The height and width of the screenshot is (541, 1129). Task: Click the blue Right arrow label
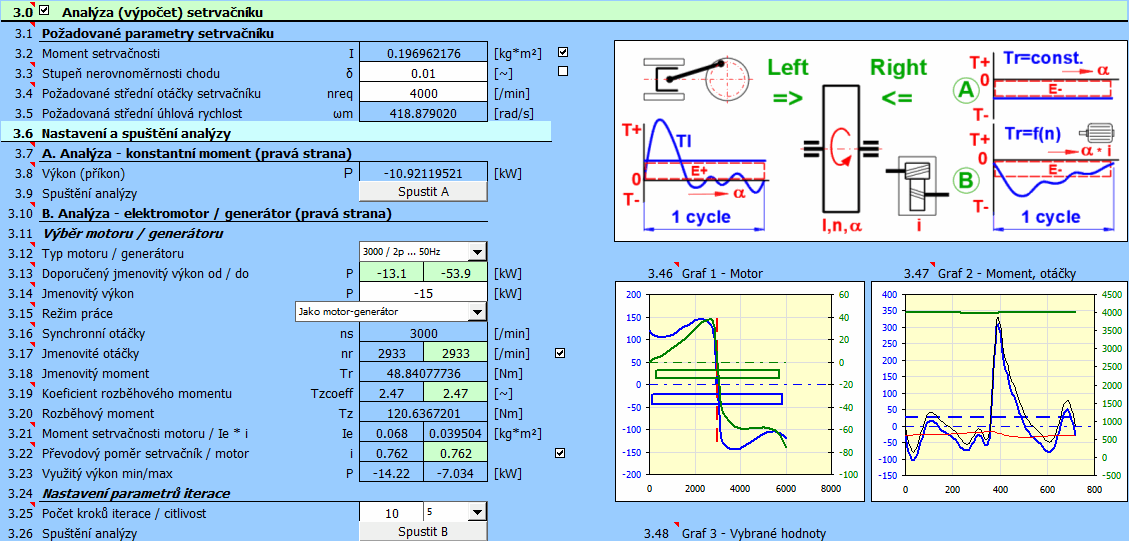click(x=898, y=68)
